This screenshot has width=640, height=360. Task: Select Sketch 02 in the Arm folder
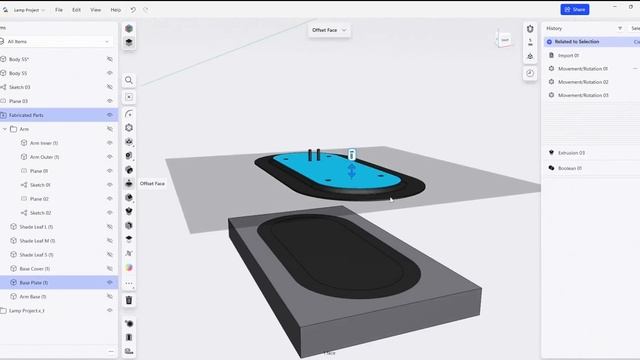point(40,213)
